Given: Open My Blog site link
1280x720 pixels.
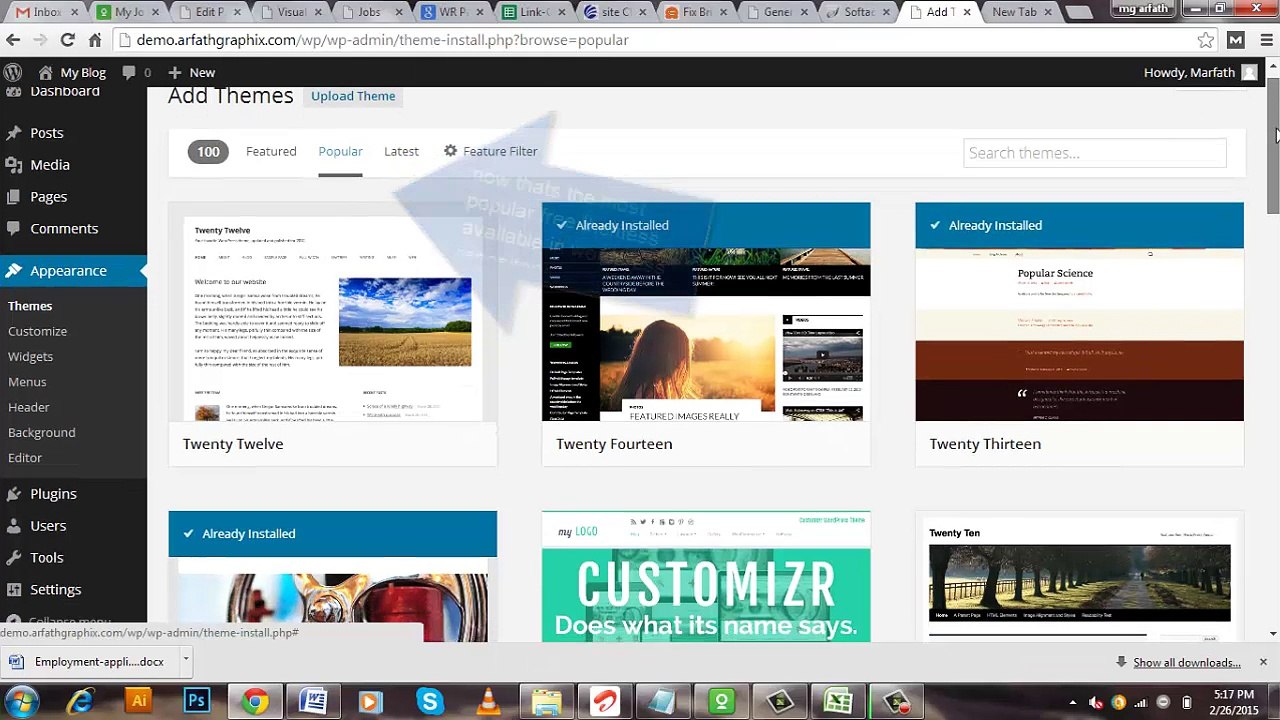Looking at the screenshot, I should point(72,72).
